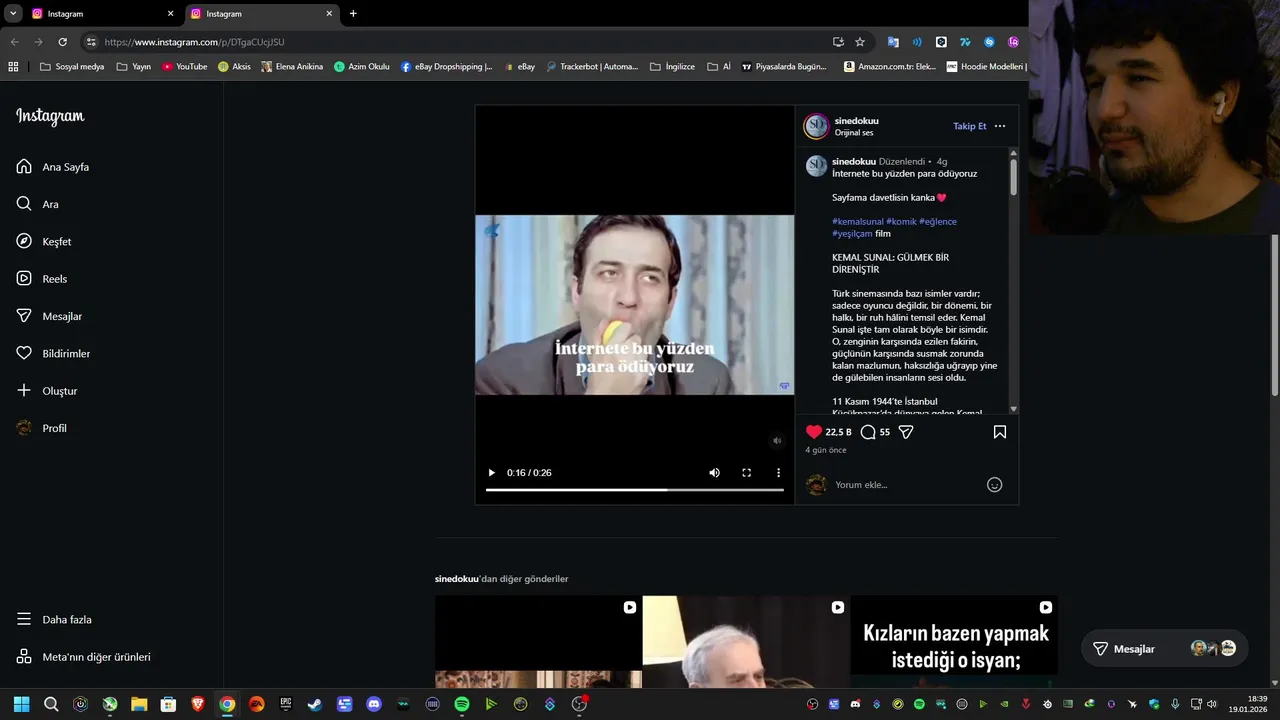The height and width of the screenshot is (720, 1280).
Task: Click Takip Et to follow sinedokuu
Action: (x=969, y=126)
